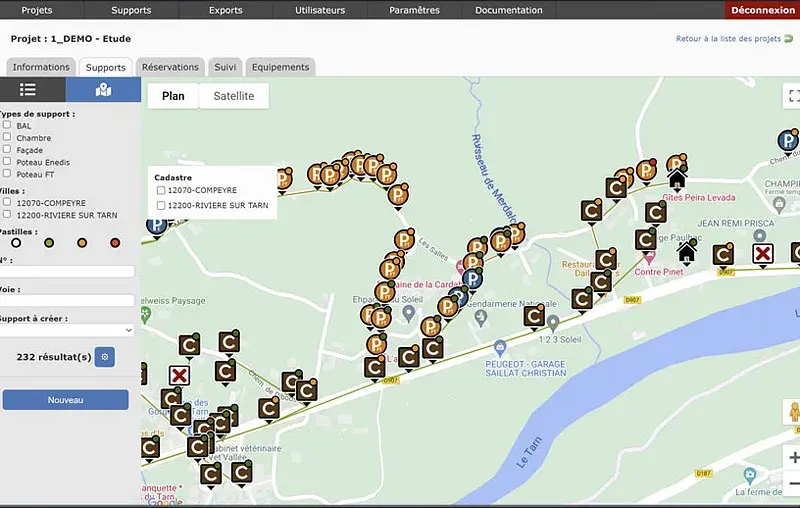Click C chamber marker near 1 2 3 Soleil

click(x=534, y=317)
